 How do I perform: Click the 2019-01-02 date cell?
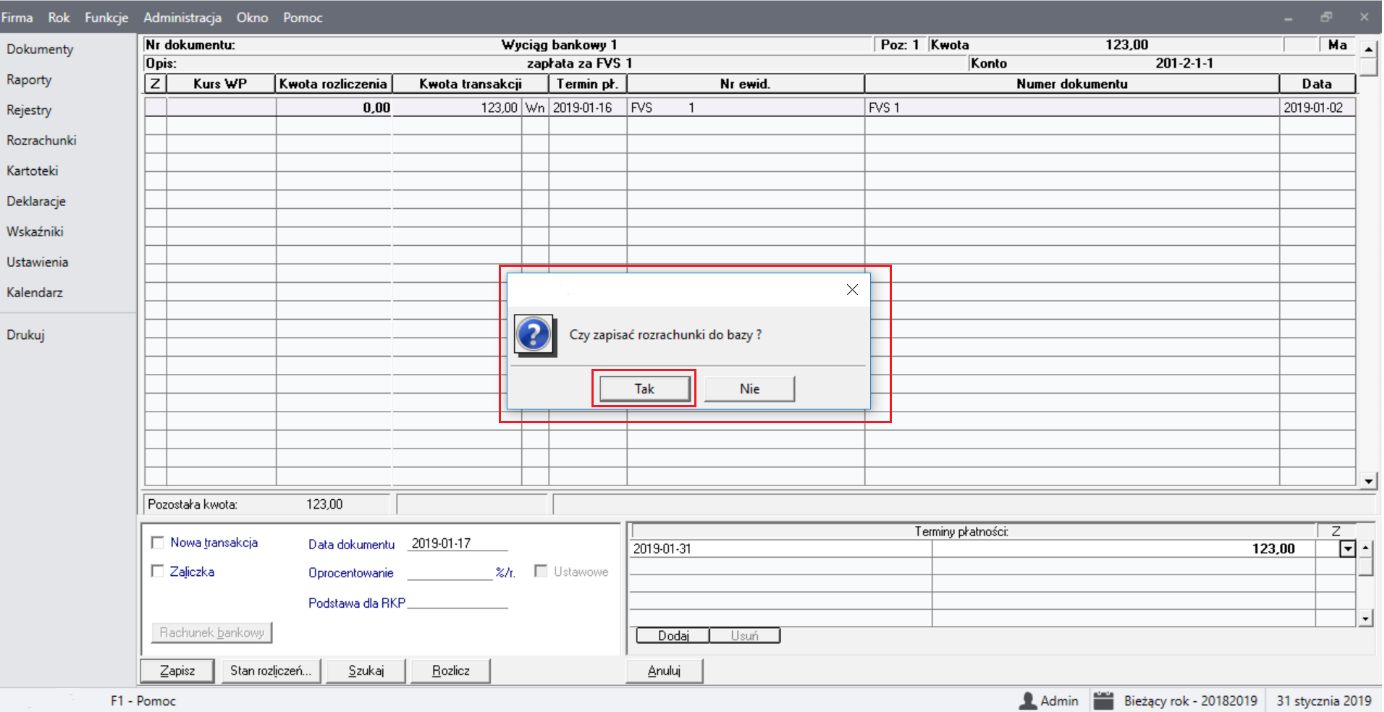click(1317, 107)
